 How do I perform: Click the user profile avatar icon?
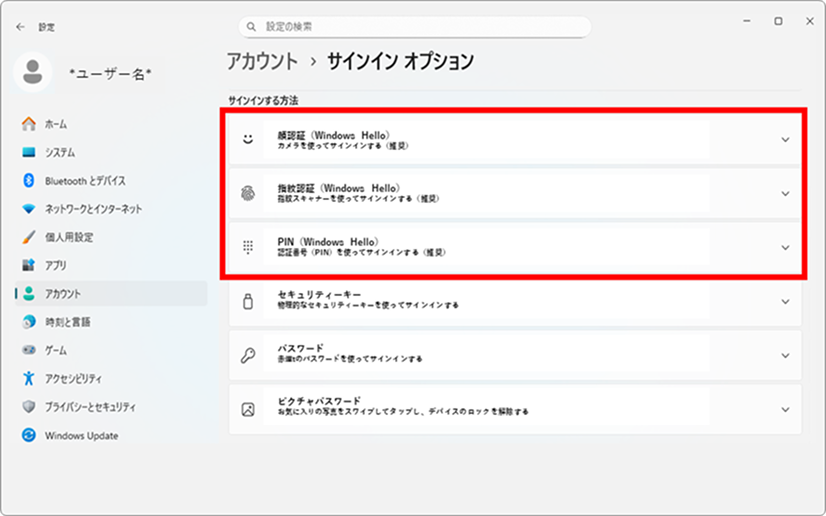point(33,73)
